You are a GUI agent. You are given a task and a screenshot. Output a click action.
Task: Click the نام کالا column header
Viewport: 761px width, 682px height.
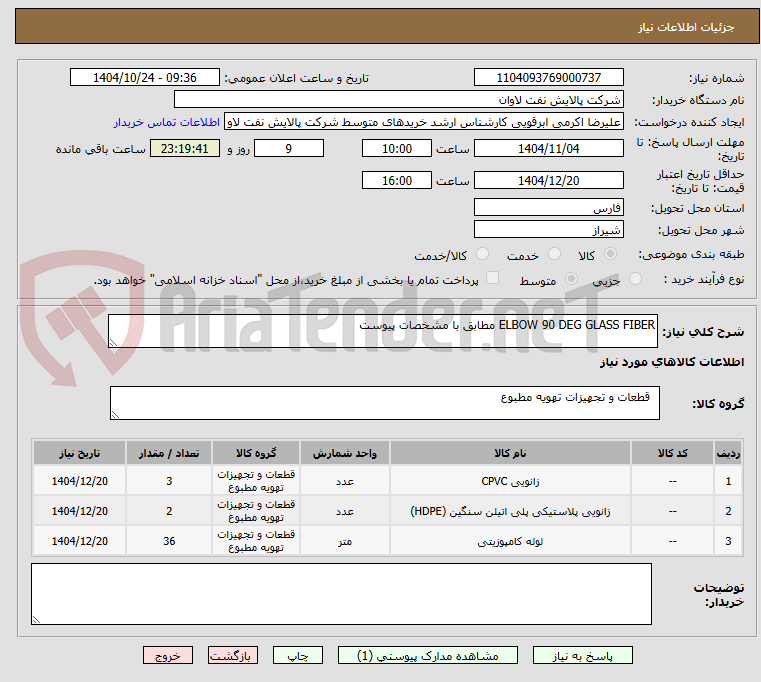point(510,453)
